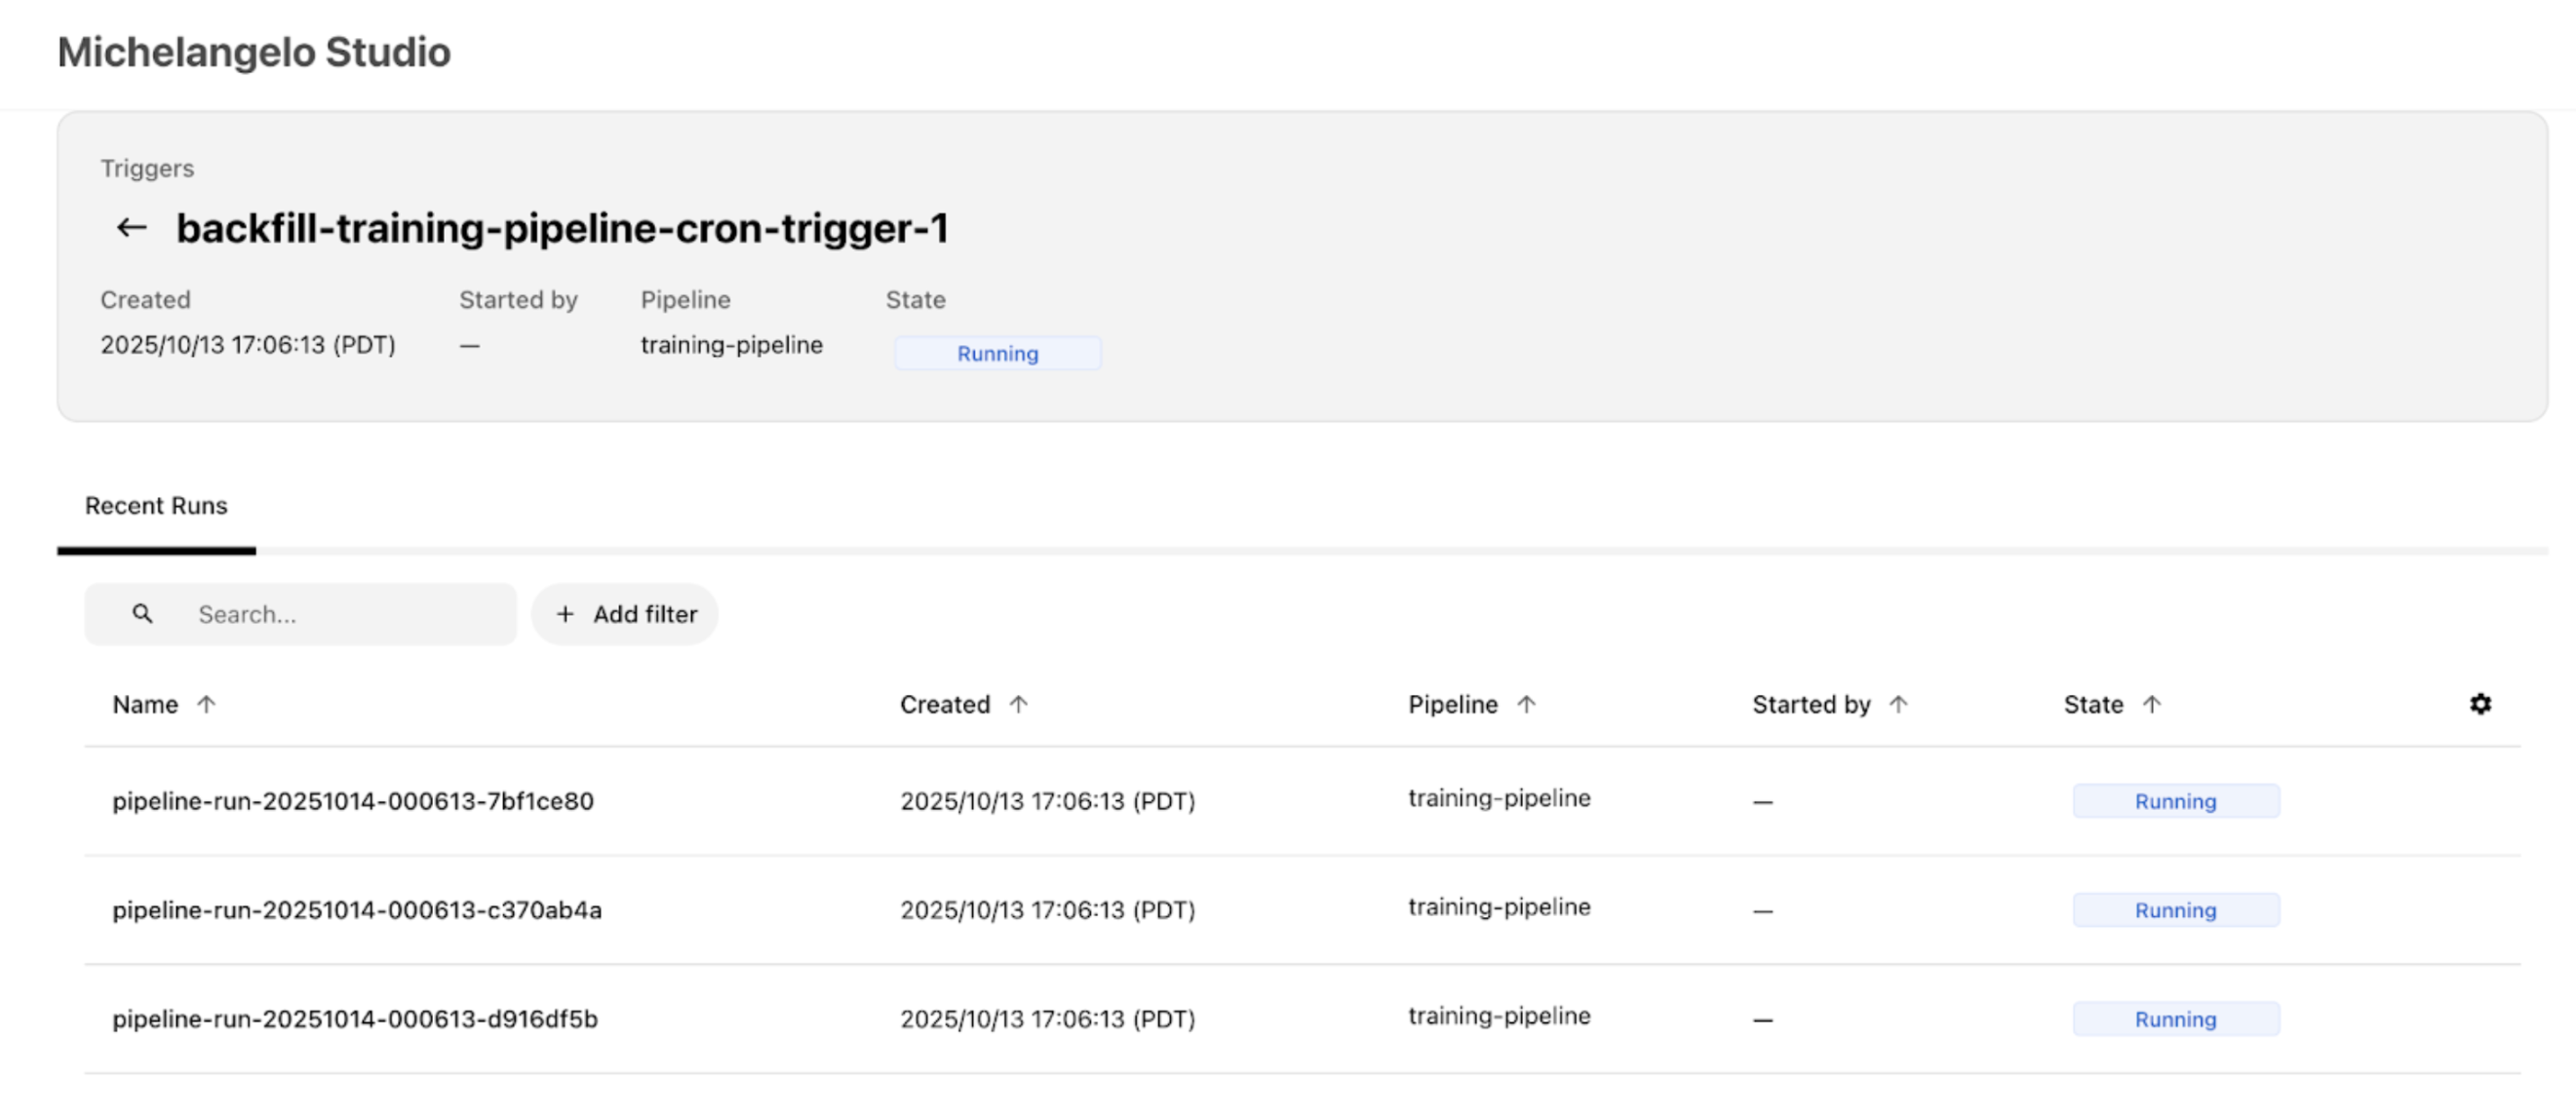Click the plus icon next to Add filter
This screenshot has height=1113, width=2576.
point(566,614)
